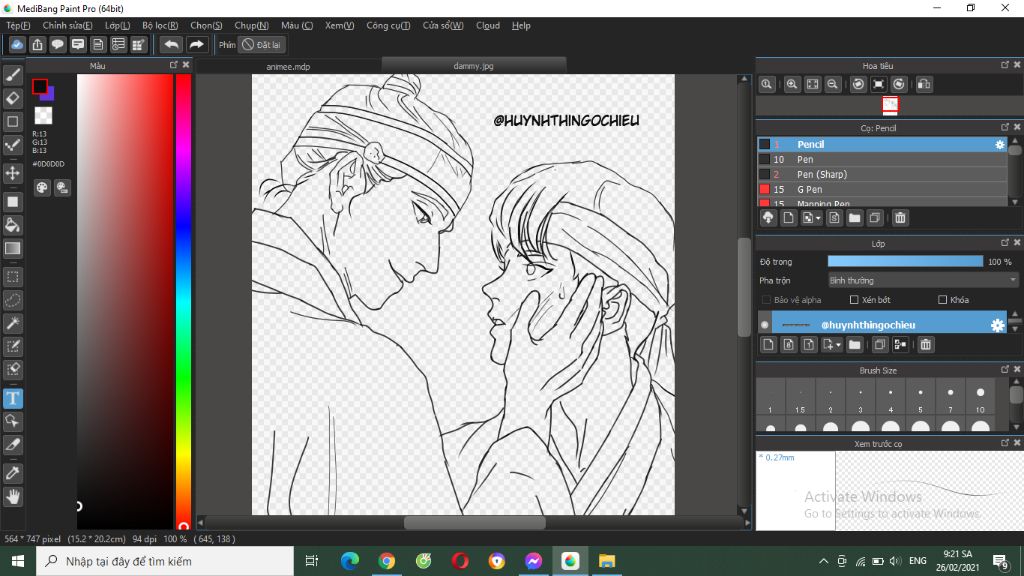Show hidden system tray icons chevron
The height and width of the screenshot is (576, 1024).
click(x=824, y=561)
